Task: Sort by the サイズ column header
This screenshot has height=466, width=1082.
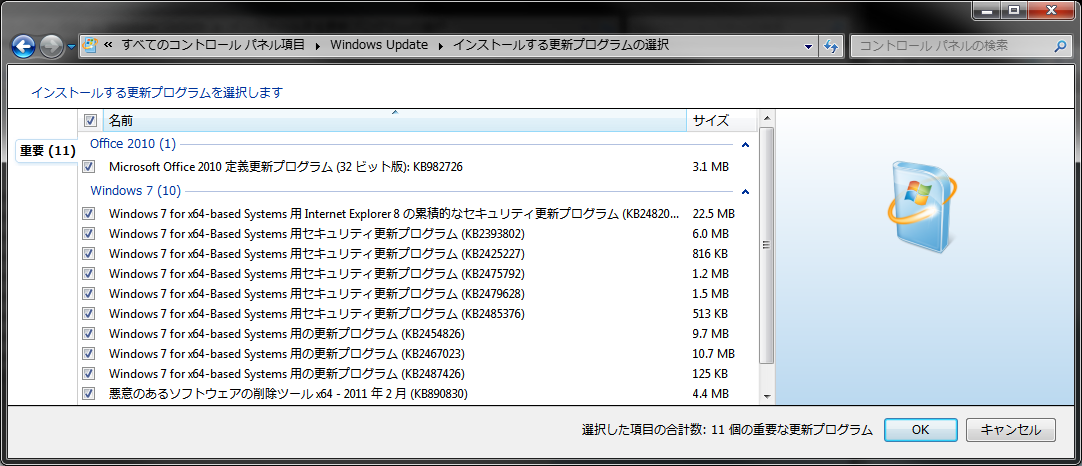Action: [722, 121]
